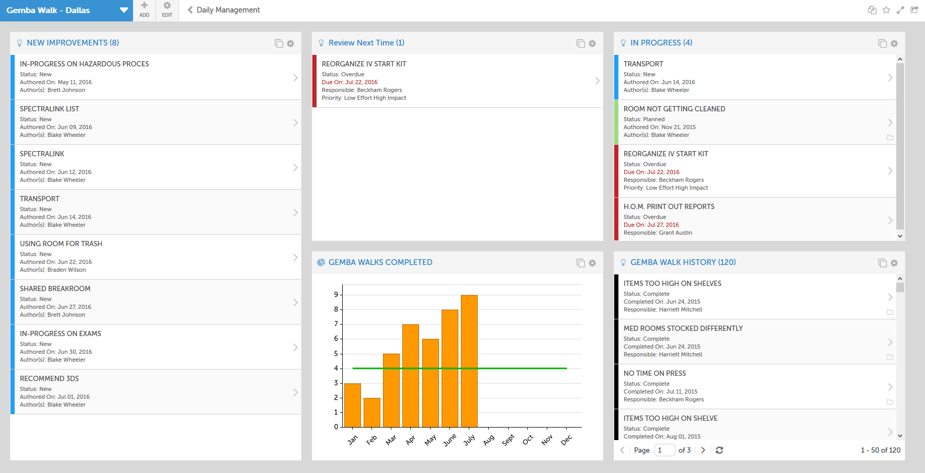The height and width of the screenshot is (473, 925).
Task: Click the Apr bar in chart
Action: click(411, 376)
